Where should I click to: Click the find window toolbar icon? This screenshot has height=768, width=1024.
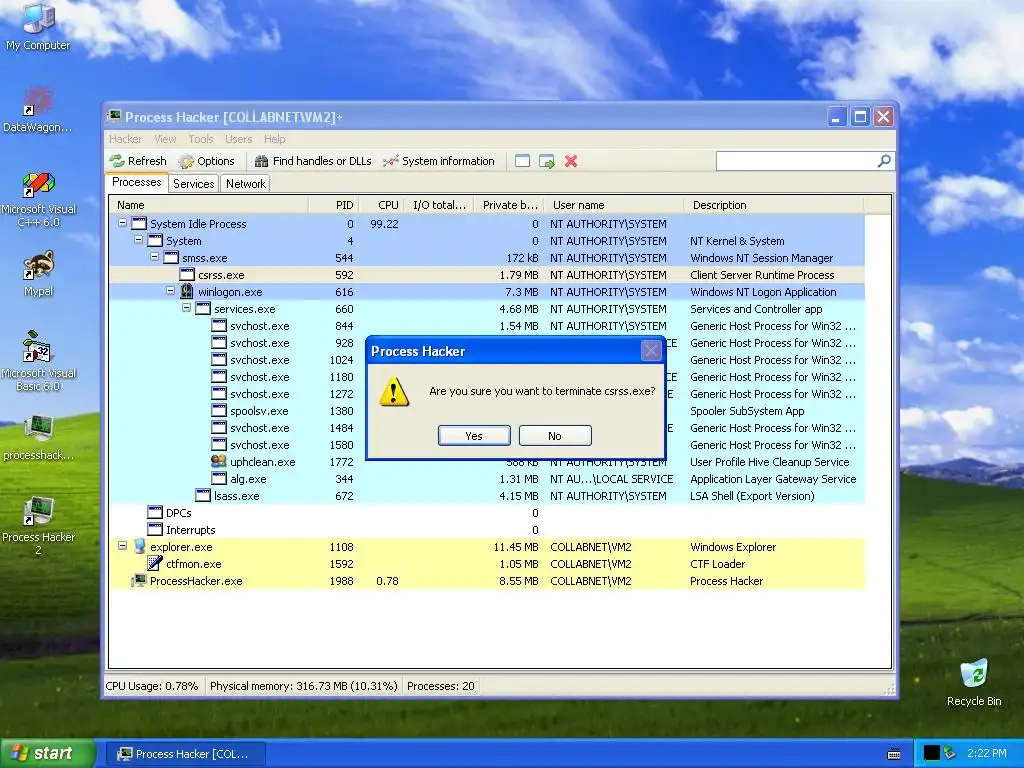(522, 161)
